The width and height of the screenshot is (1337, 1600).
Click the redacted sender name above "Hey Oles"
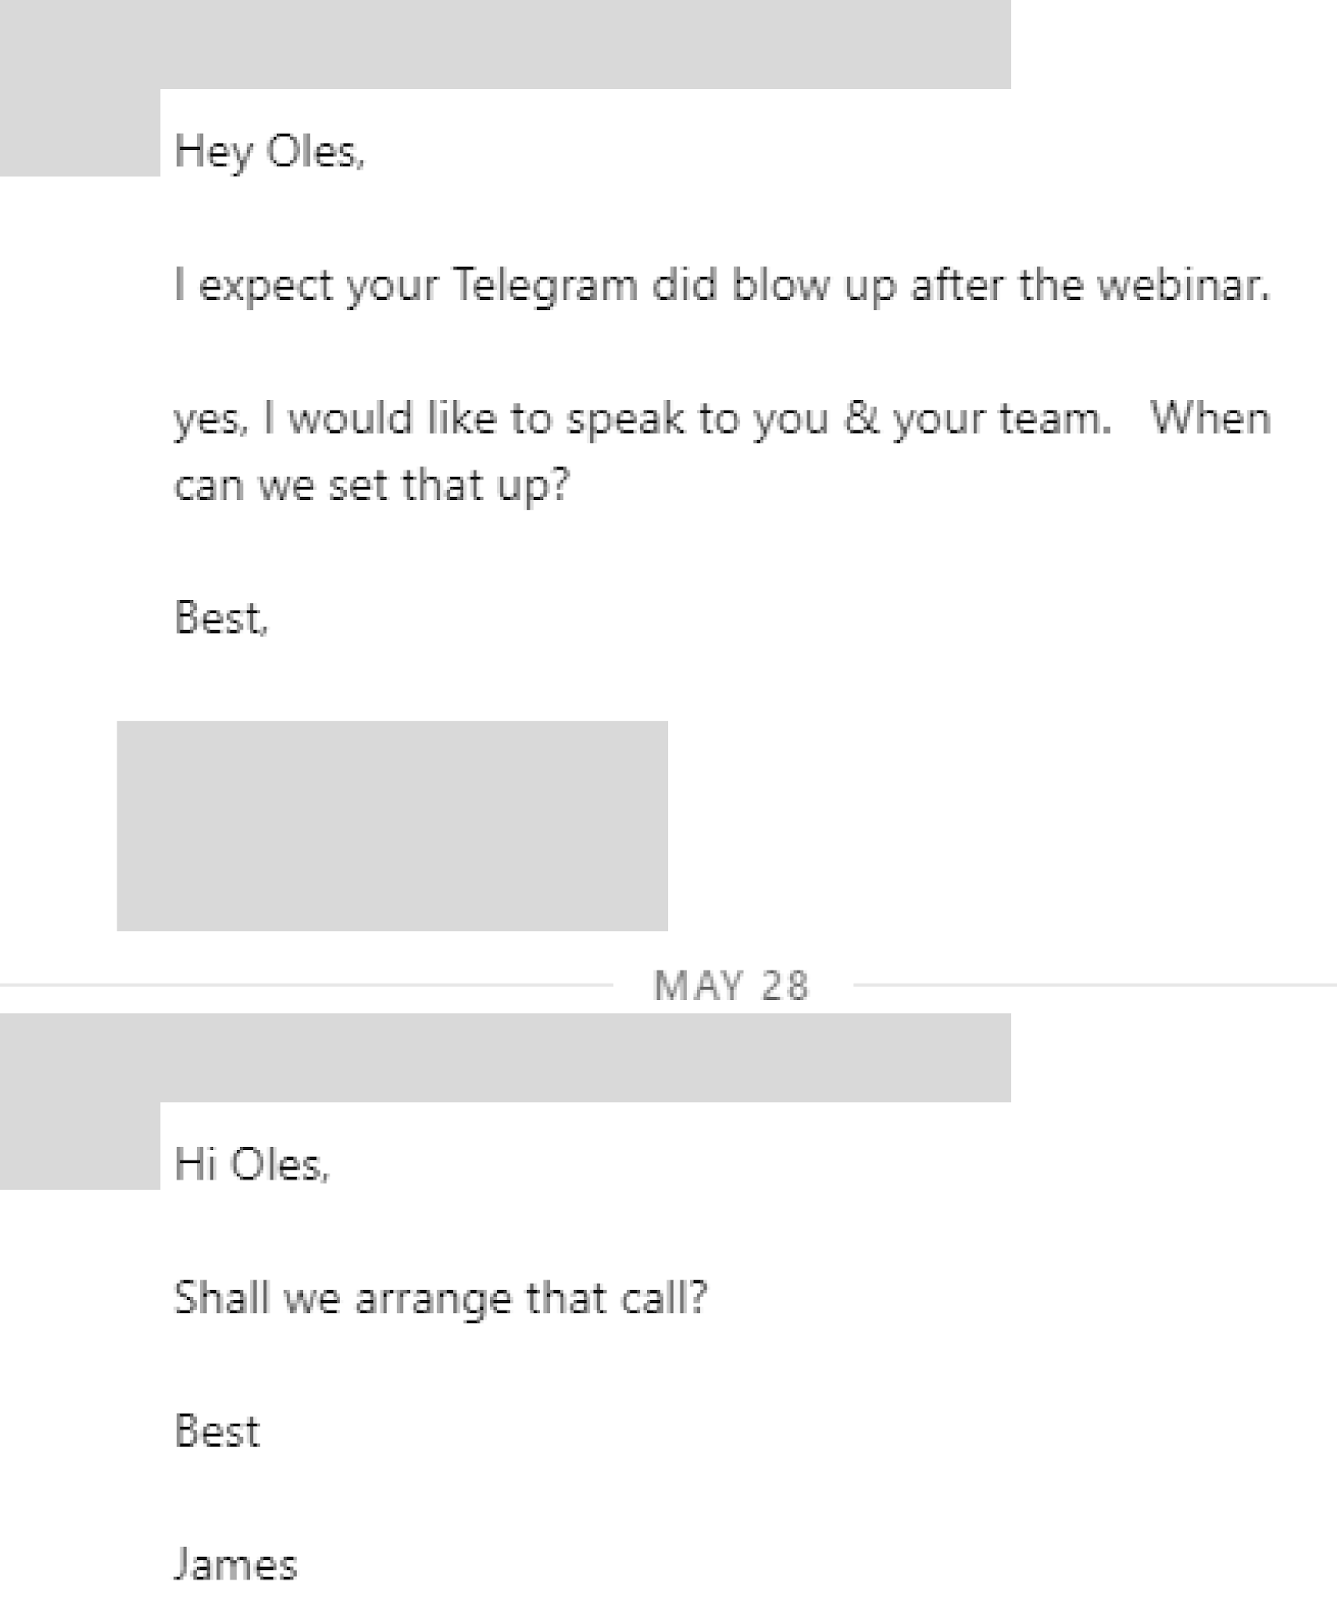(x=585, y=44)
